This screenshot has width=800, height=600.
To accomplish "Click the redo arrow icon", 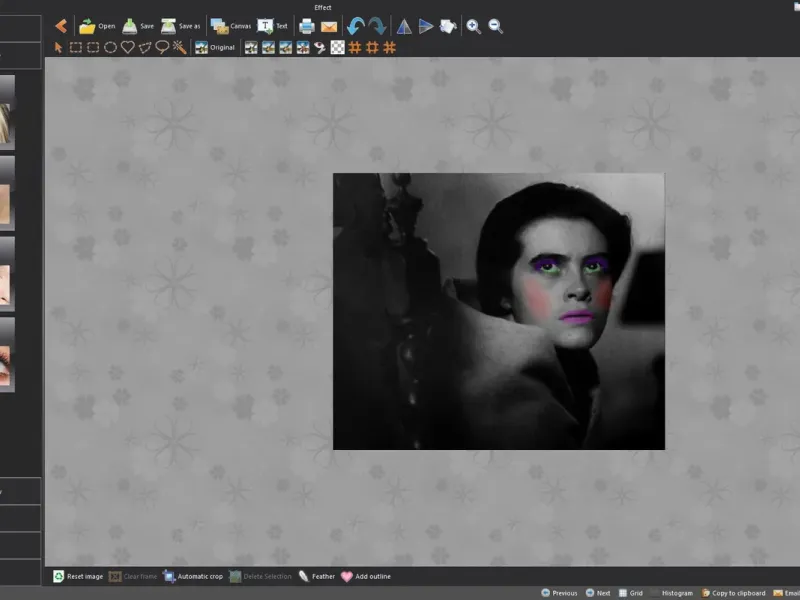I will [377, 26].
